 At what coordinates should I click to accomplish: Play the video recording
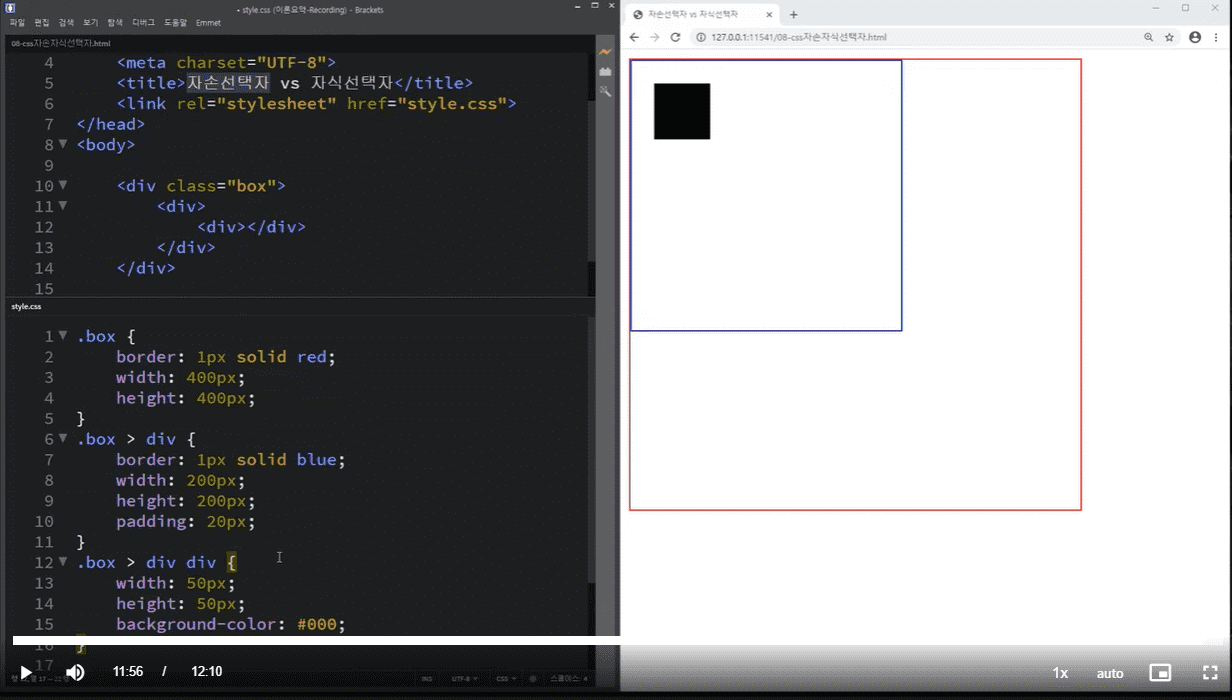tap(26, 672)
